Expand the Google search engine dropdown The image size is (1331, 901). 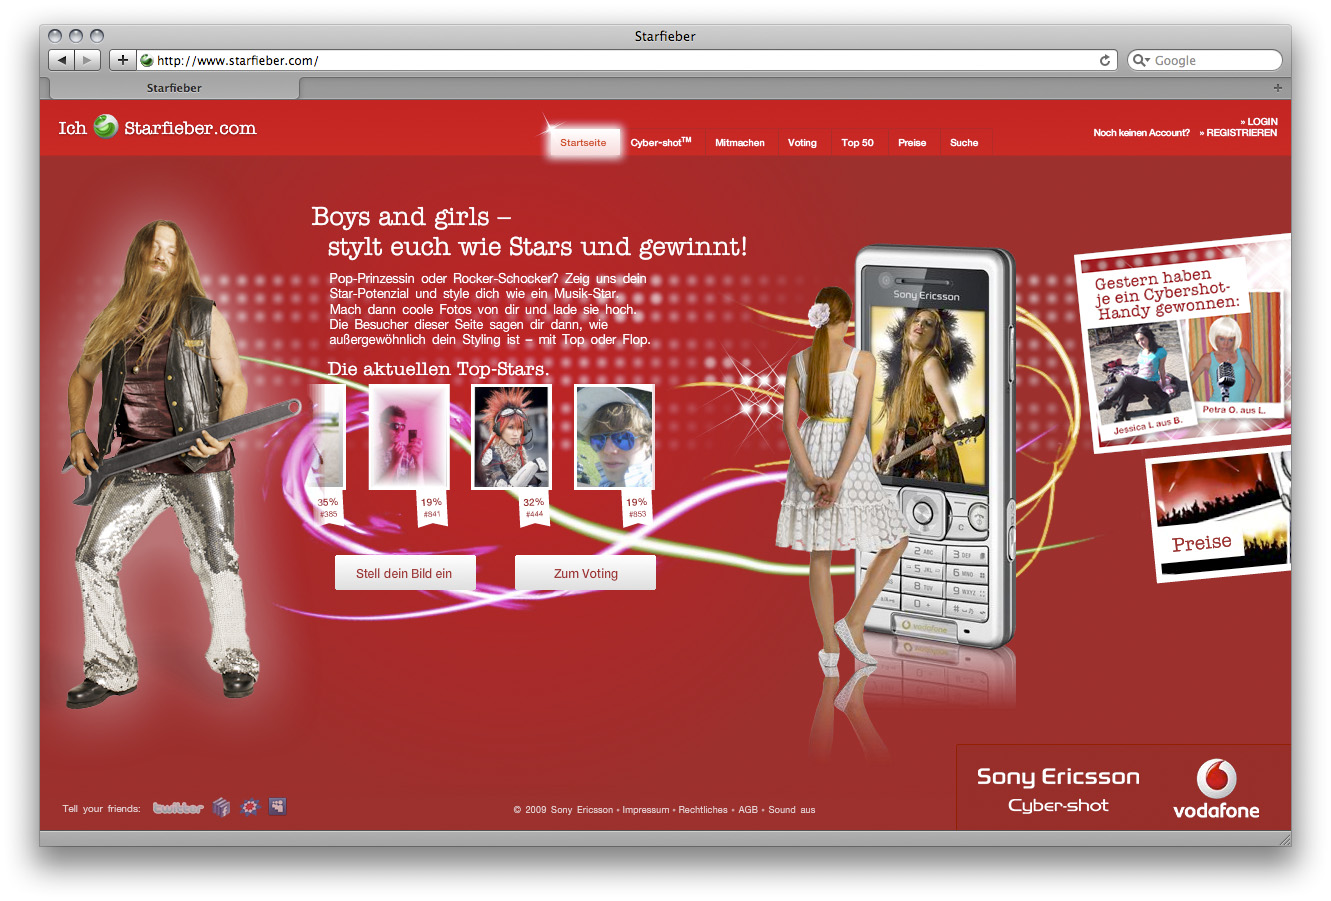pos(1140,60)
